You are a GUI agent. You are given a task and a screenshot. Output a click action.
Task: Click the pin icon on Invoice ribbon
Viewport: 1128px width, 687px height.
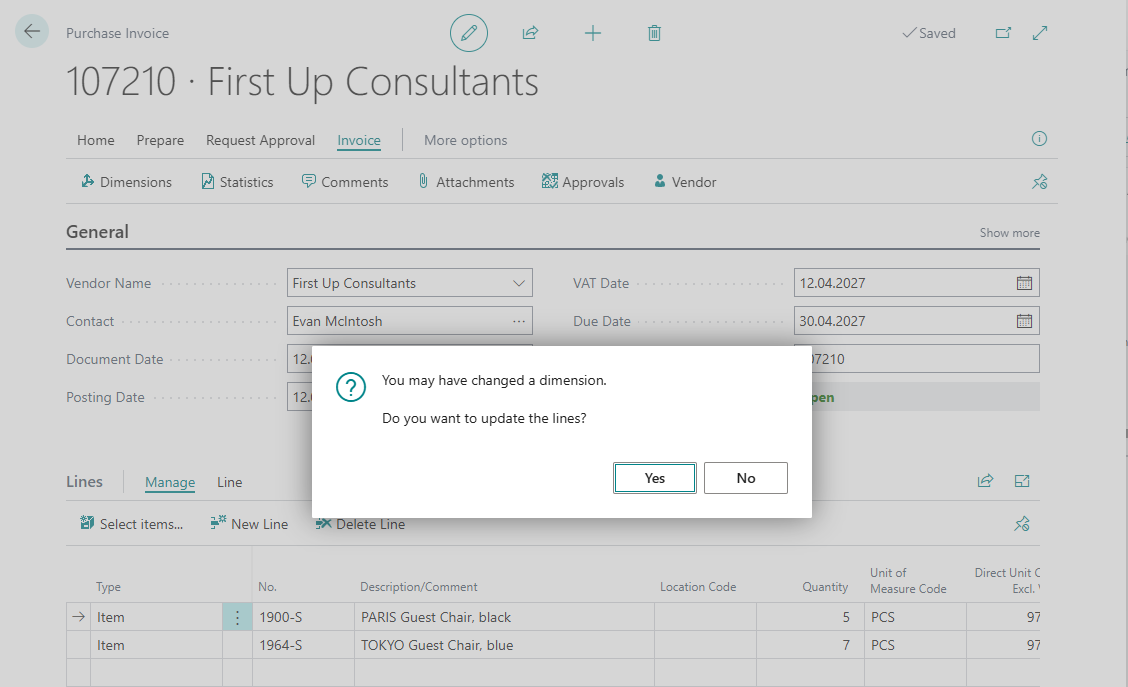pos(1040,182)
